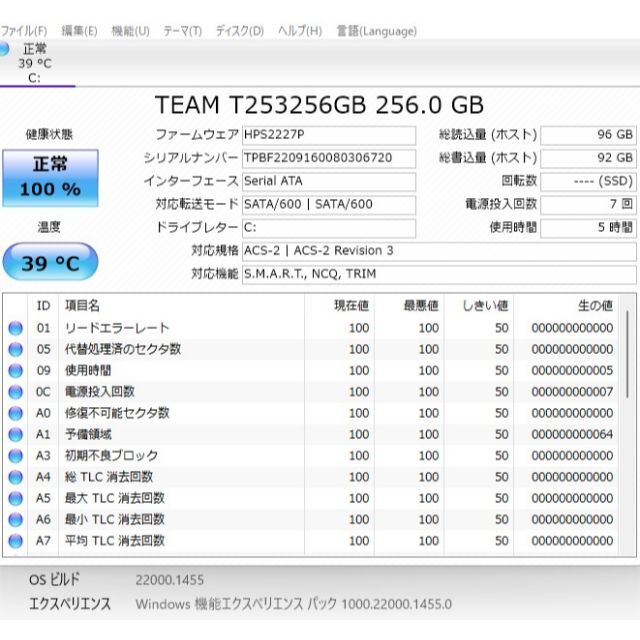
Task: Click the ID column header
Action: pyautogui.click(x=43, y=306)
